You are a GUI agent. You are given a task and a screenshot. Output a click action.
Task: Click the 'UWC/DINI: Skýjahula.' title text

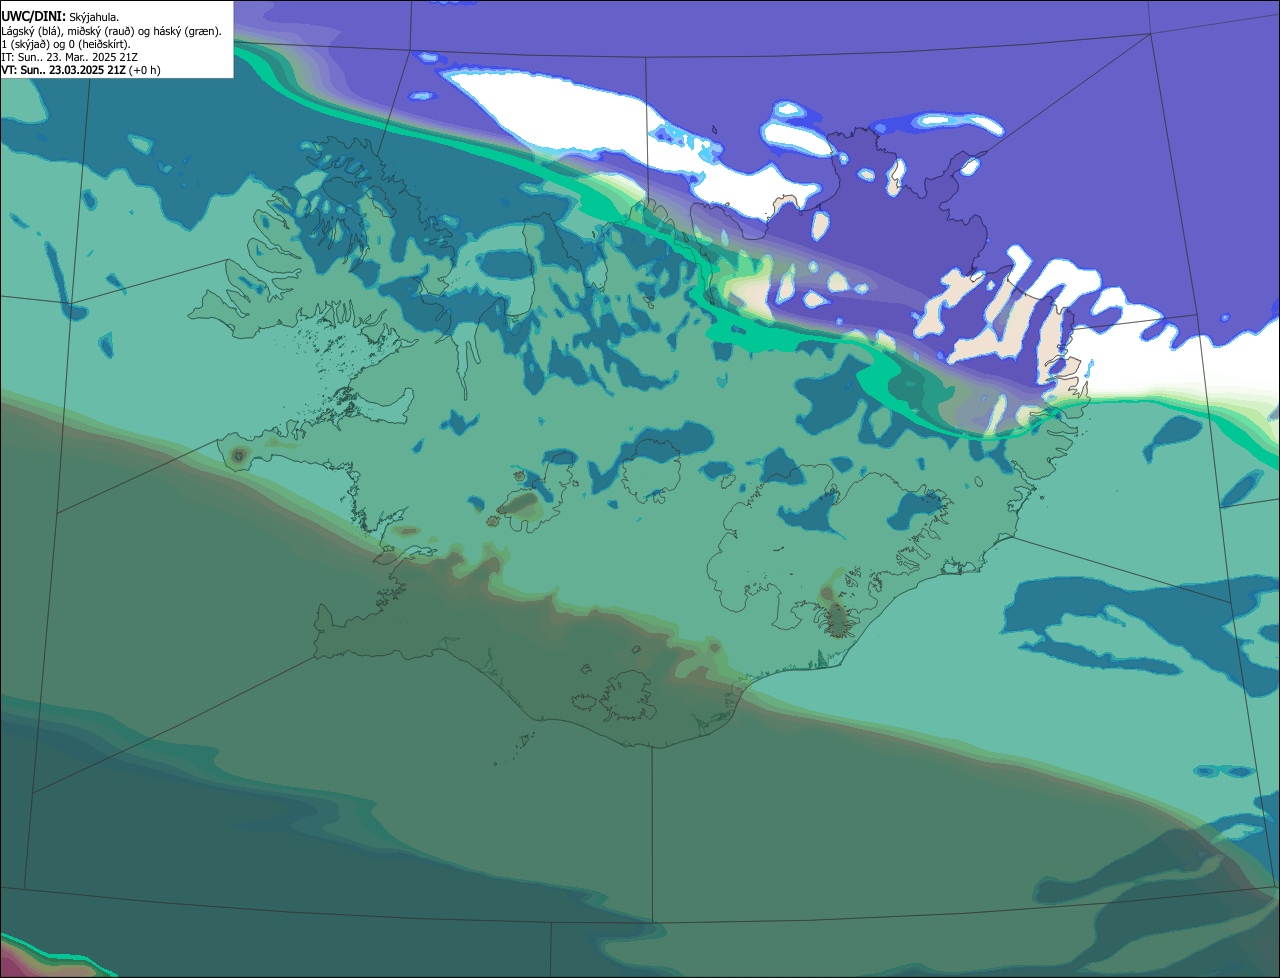[x=60, y=17]
